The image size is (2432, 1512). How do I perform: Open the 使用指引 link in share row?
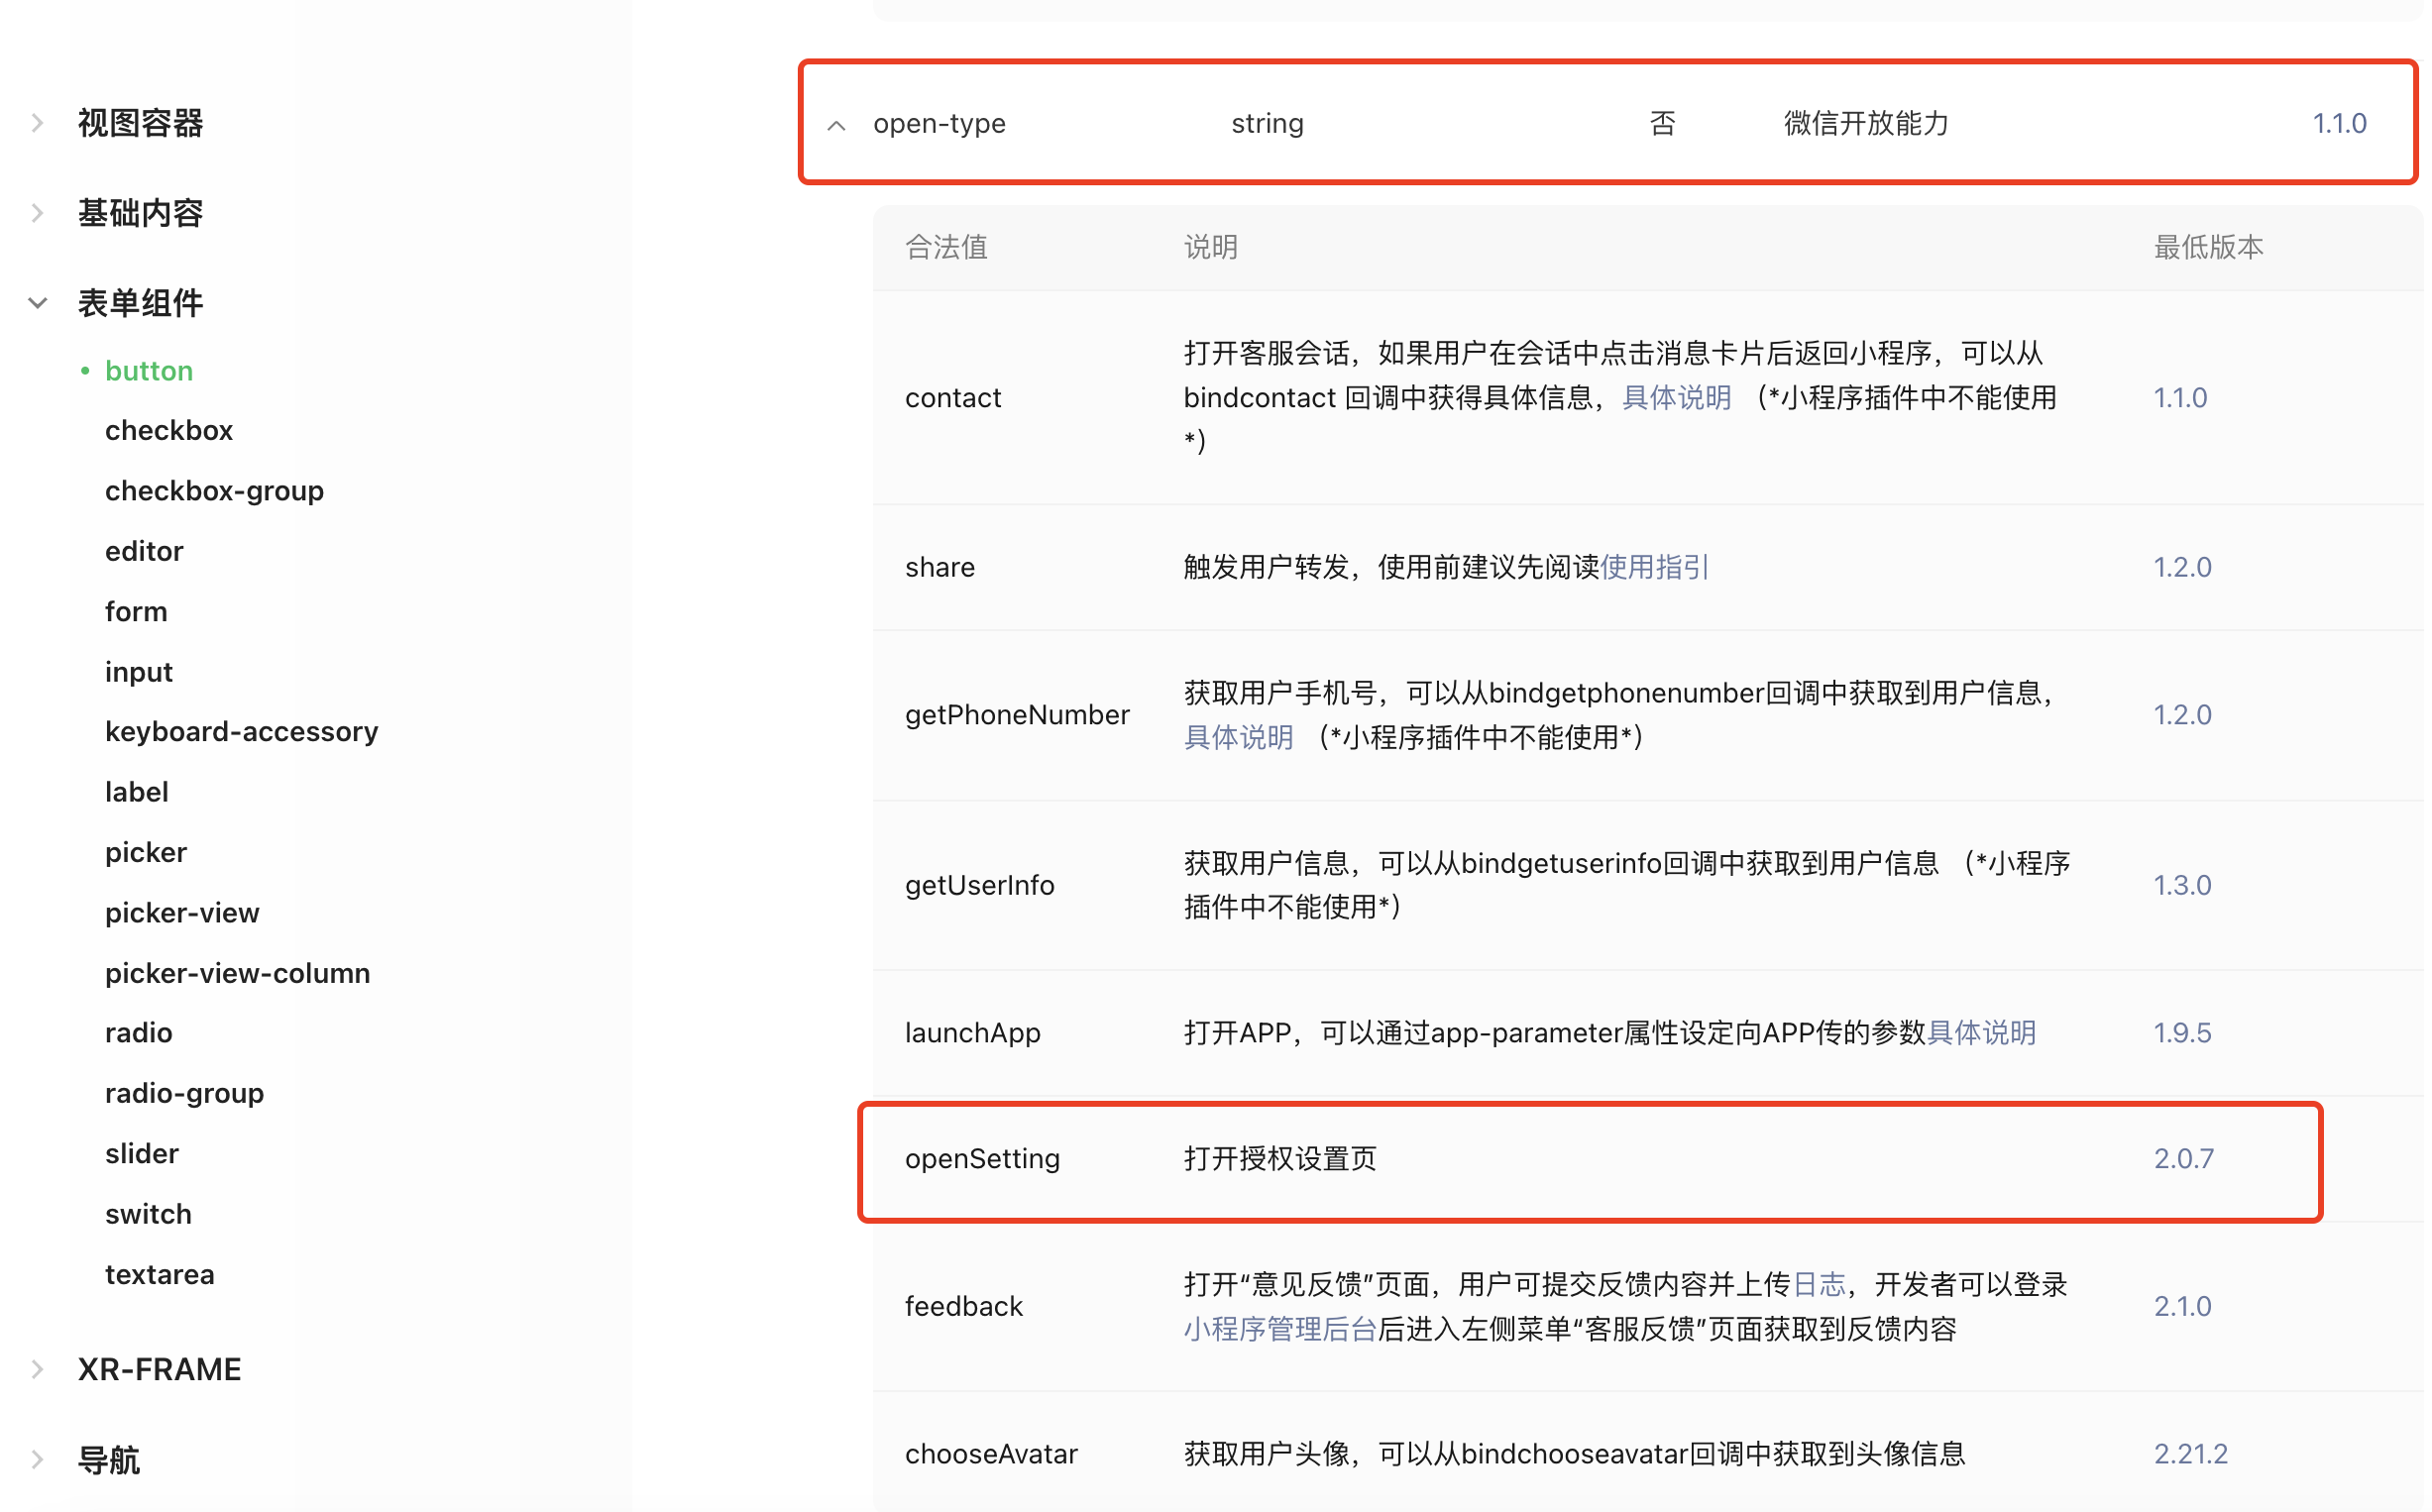(1655, 567)
